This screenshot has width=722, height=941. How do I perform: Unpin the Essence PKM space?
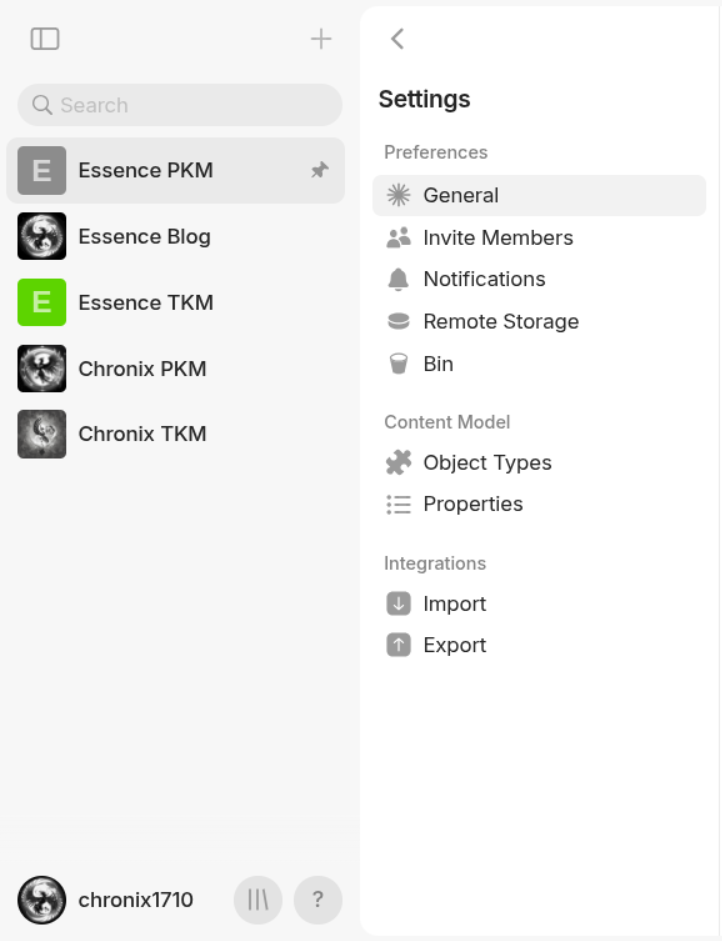point(319,170)
